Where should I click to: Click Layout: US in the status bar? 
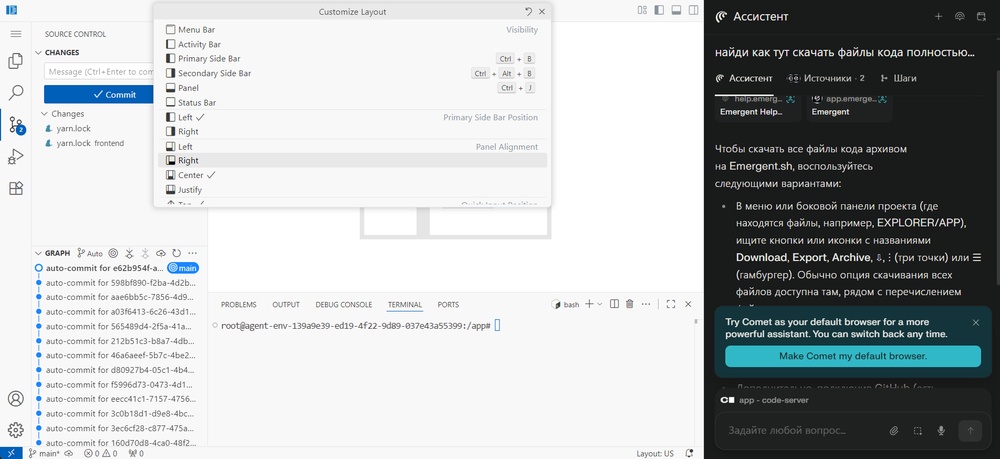tap(654, 453)
